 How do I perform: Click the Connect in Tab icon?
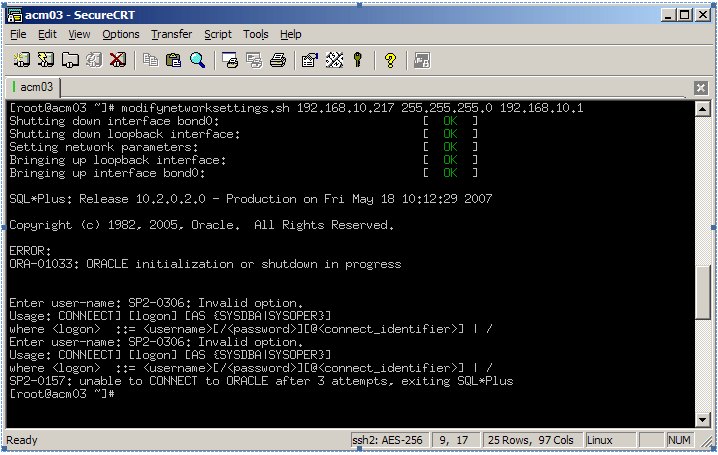tap(70, 60)
